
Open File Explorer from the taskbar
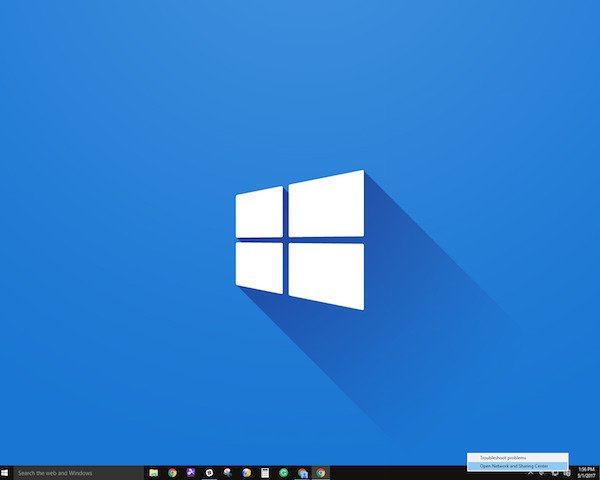[x=153, y=473]
